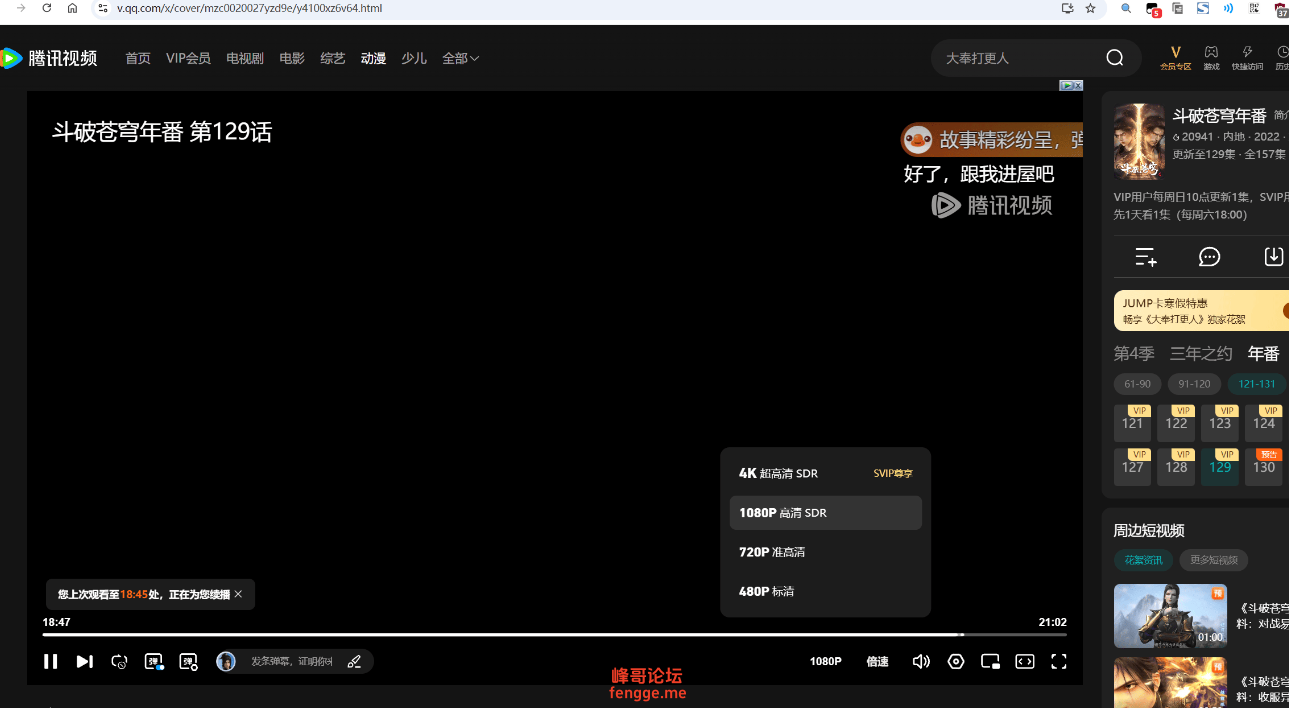This screenshot has height=708, width=1289.
Task: Open the 动漫 tab
Action: [373, 58]
